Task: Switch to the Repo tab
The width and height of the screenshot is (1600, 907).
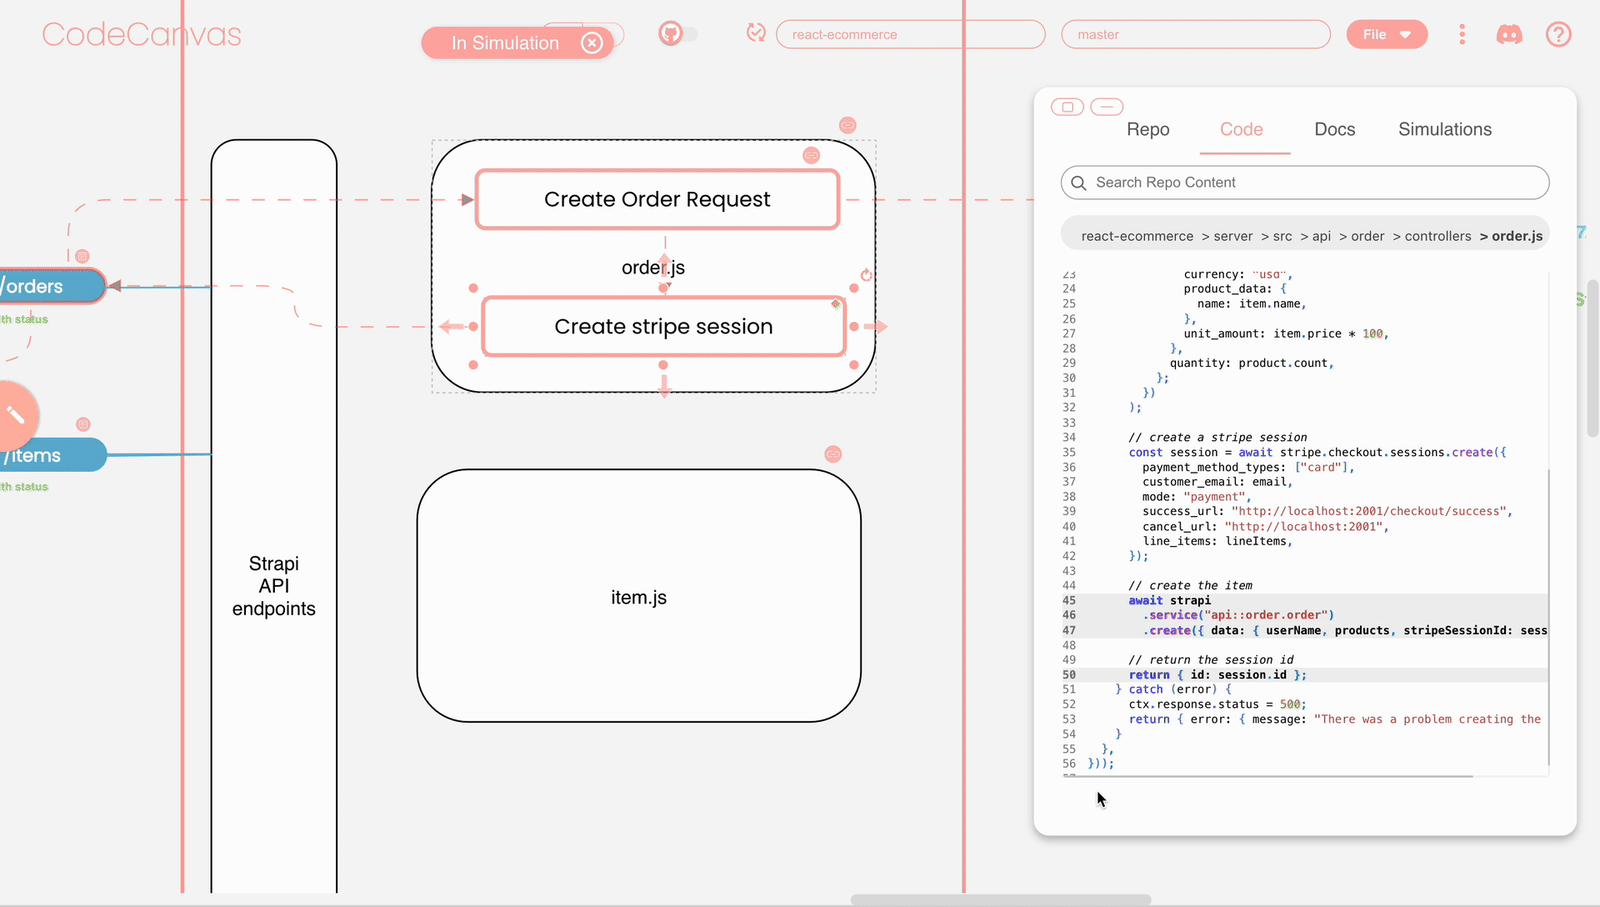Action: (x=1147, y=129)
